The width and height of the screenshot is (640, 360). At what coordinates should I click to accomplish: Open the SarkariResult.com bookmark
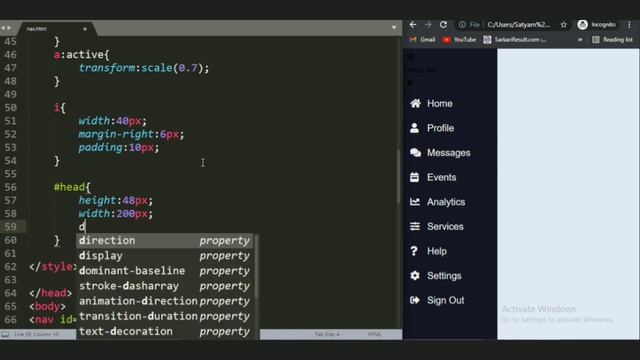click(x=515, y=40)
